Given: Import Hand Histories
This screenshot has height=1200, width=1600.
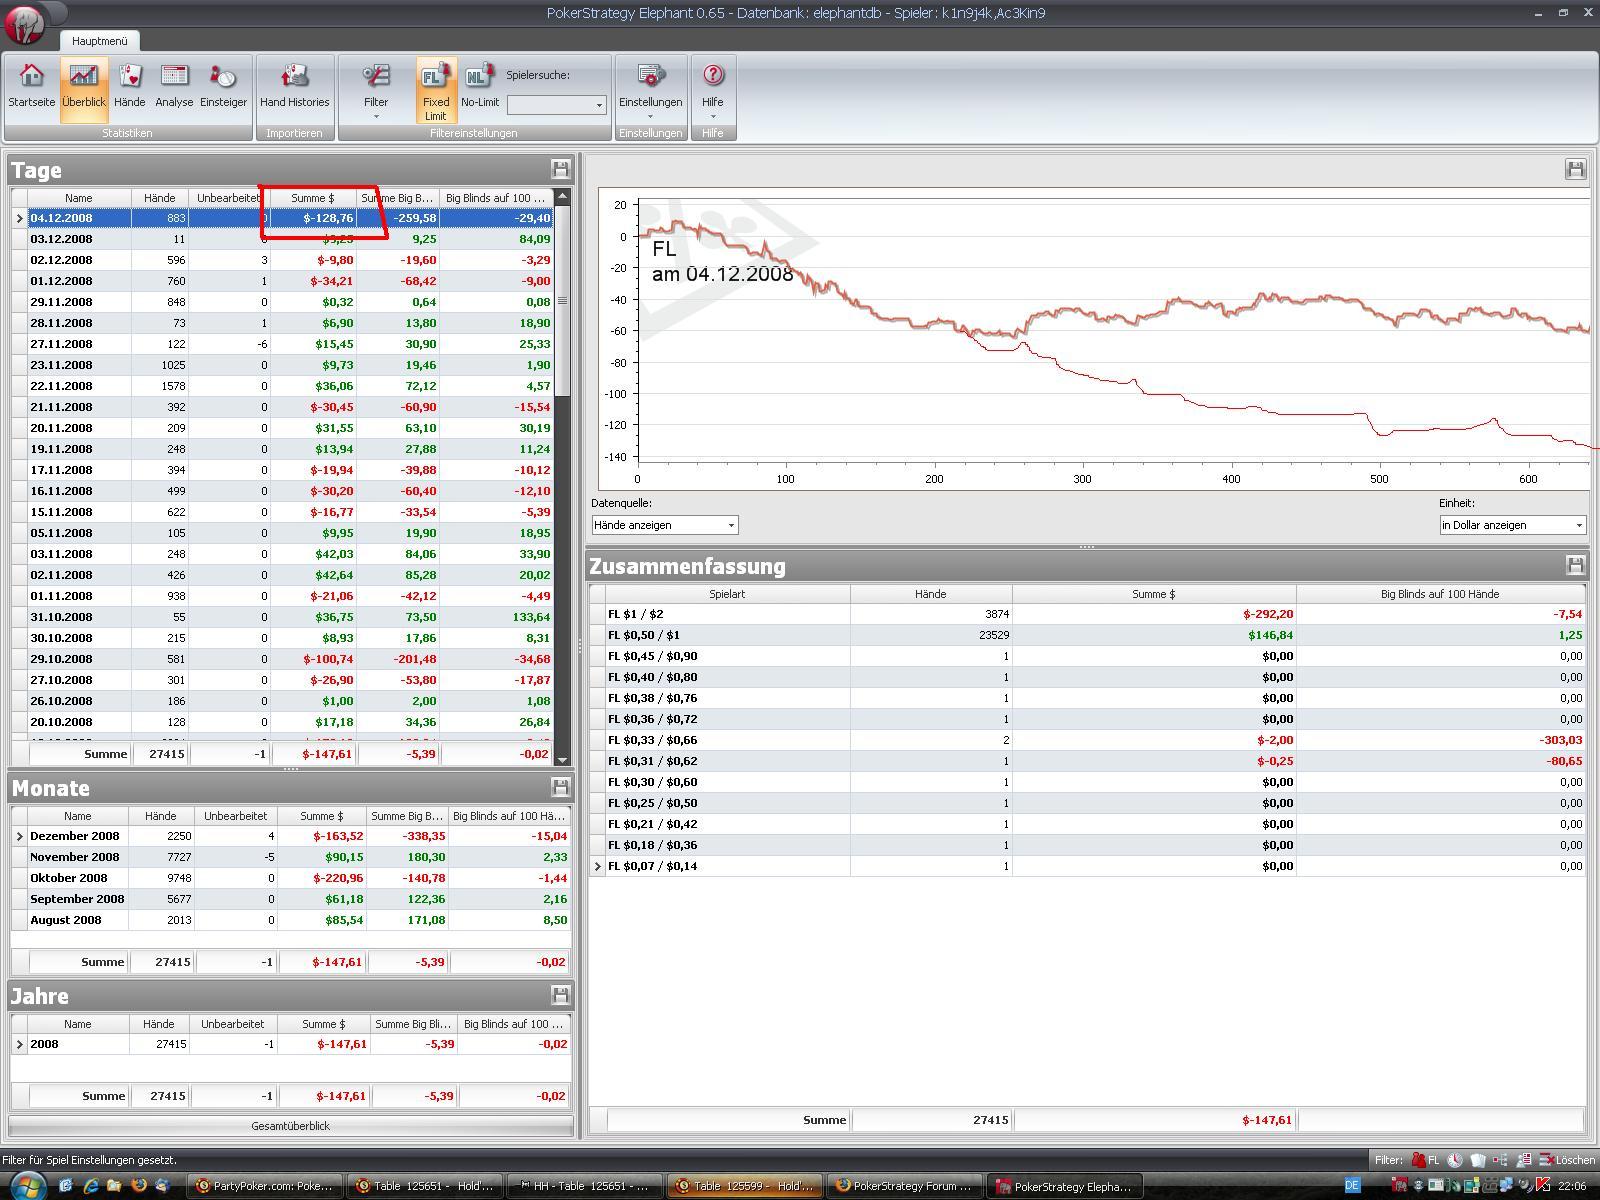Looking at the screenshot, I should (x=294, y=89).
